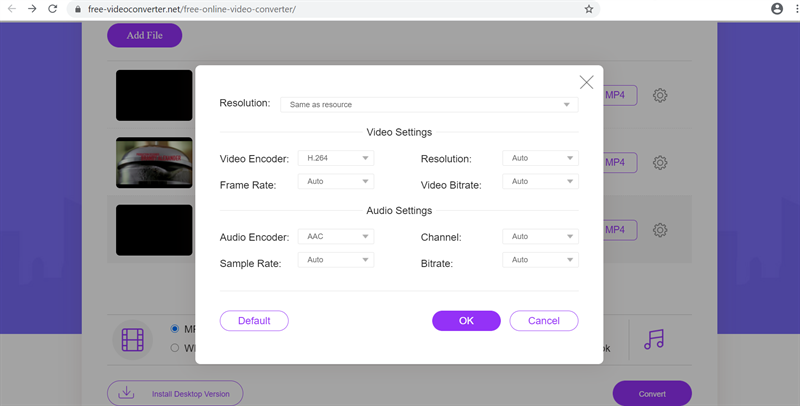Image resolution: width=800 pixels, height=406 pixels.
Task: Close the settings dialog with X icon
Action: click(x=586, y=82)
